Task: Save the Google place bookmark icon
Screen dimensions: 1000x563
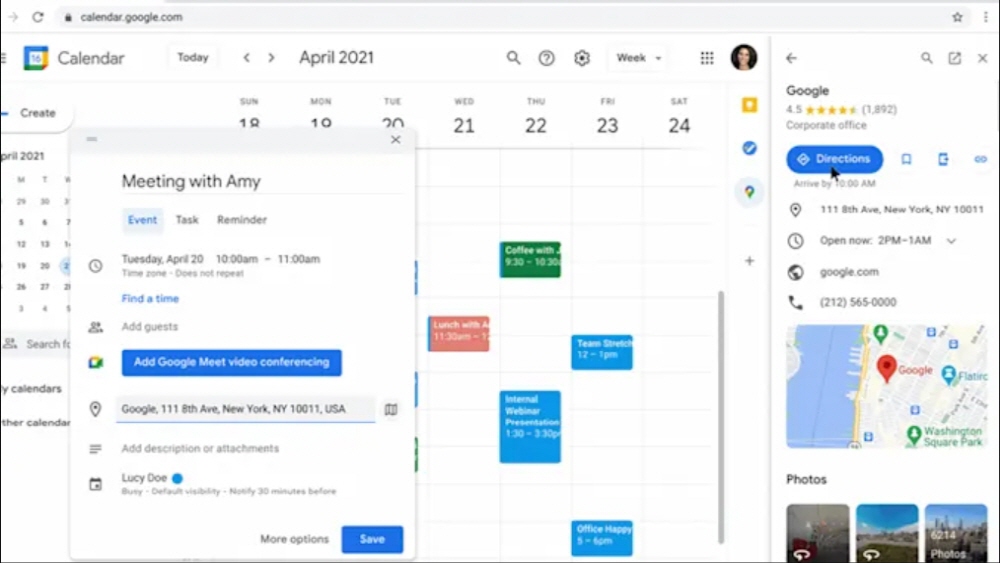Action: pos(906,159)
